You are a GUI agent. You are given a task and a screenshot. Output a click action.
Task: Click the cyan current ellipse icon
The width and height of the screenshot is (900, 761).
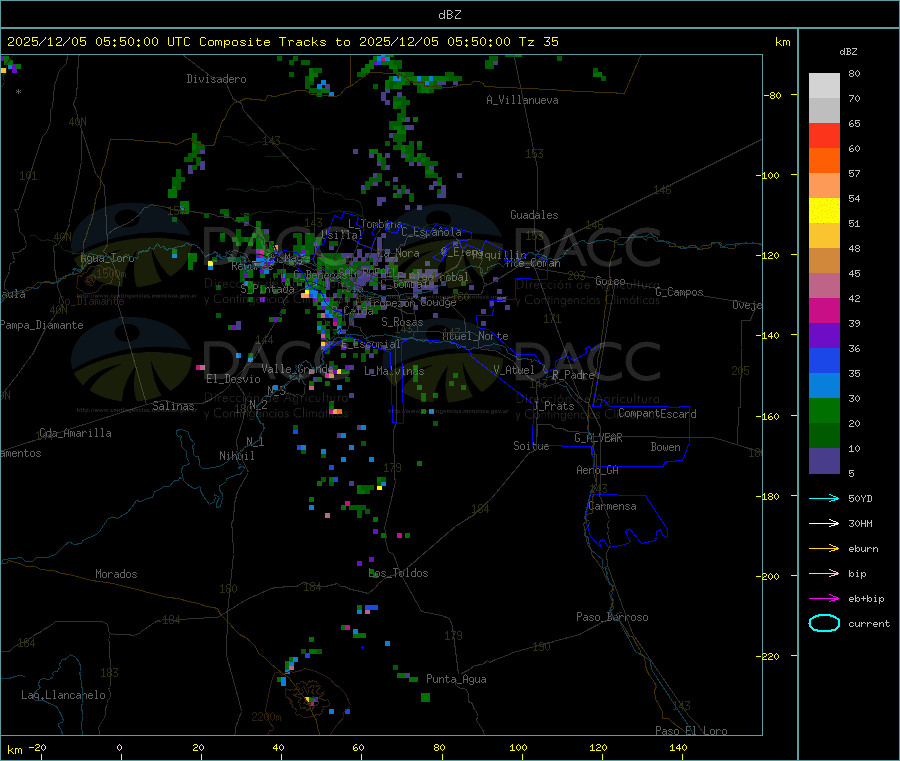click(824, 623)
